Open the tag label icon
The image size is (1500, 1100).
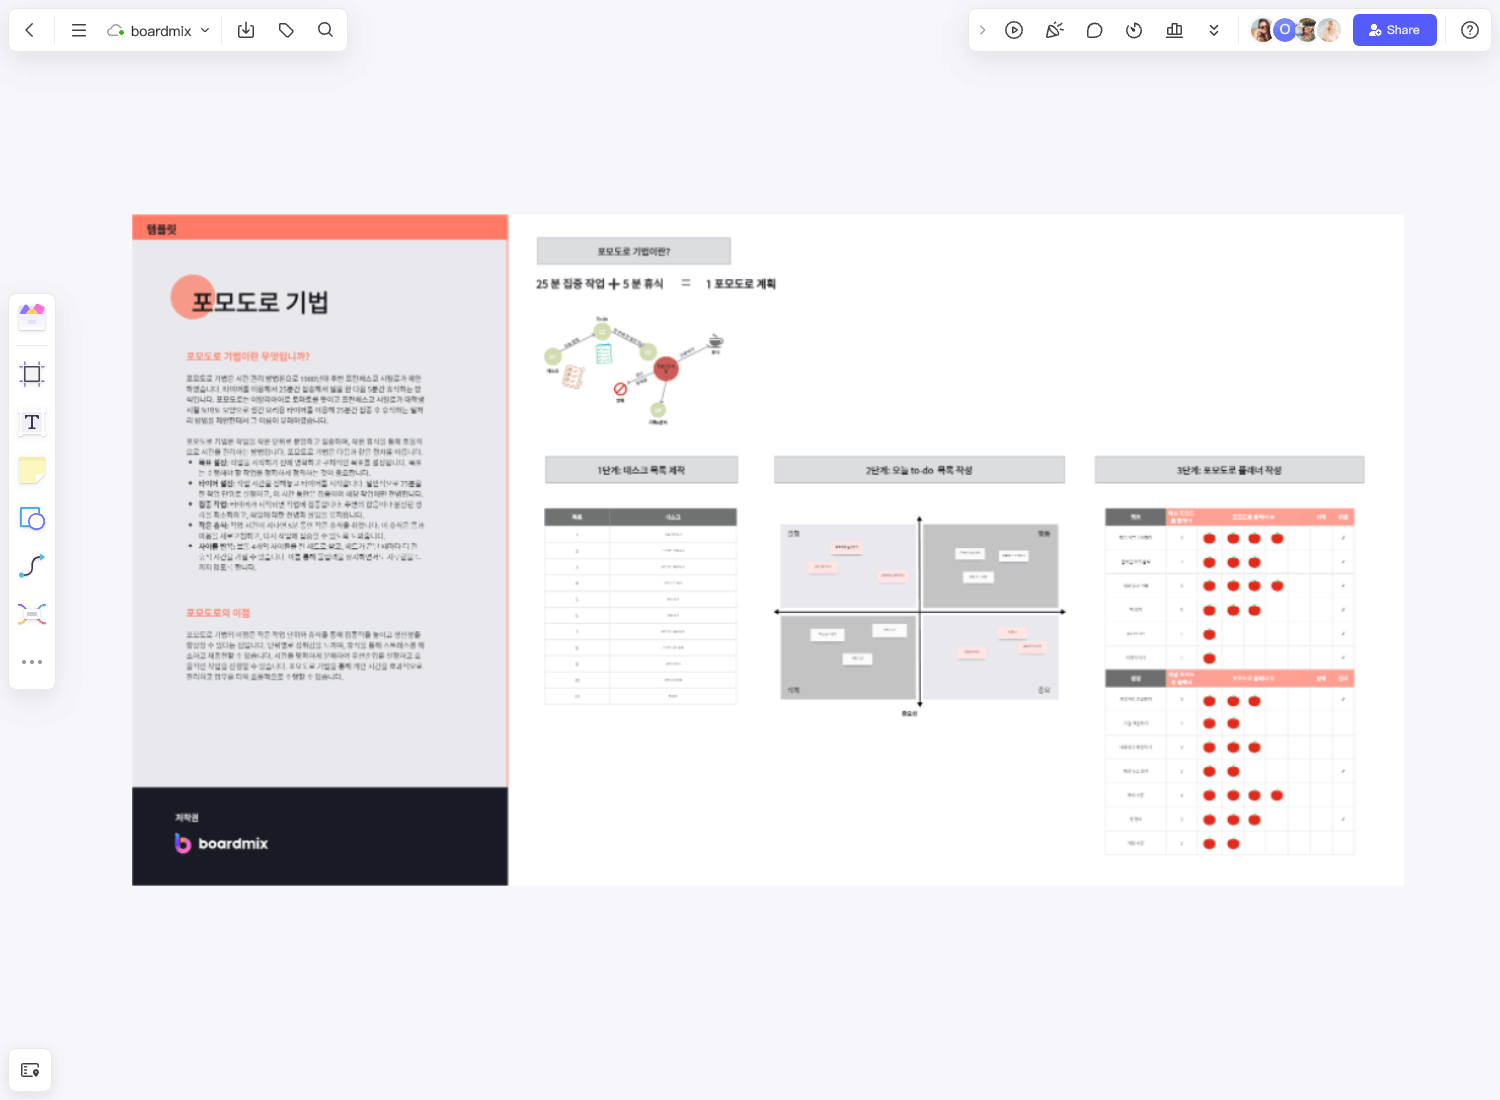pos(286,30)
